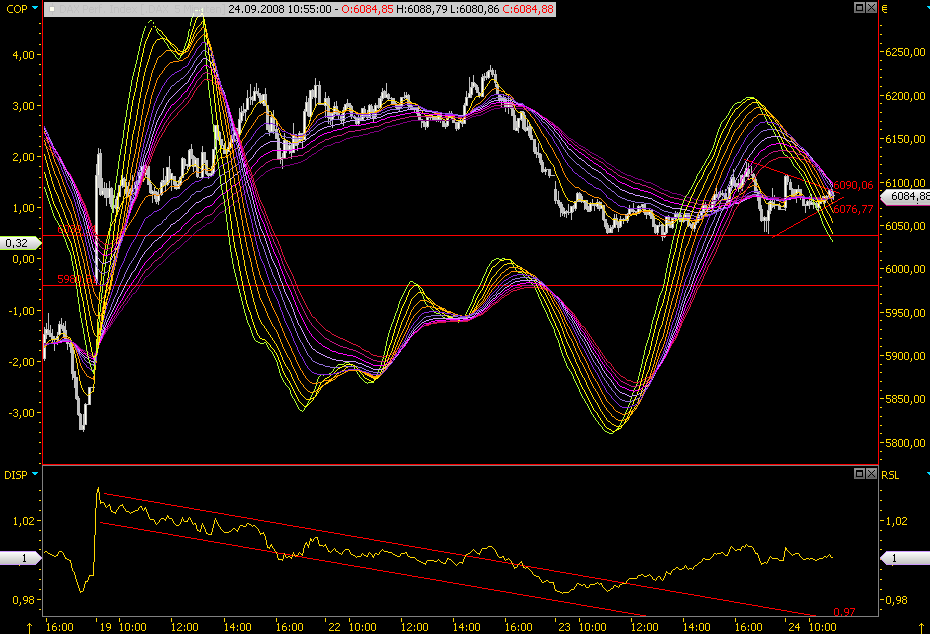
Task: Click the small square in the DAX legend
Action: tap(52, 9)
